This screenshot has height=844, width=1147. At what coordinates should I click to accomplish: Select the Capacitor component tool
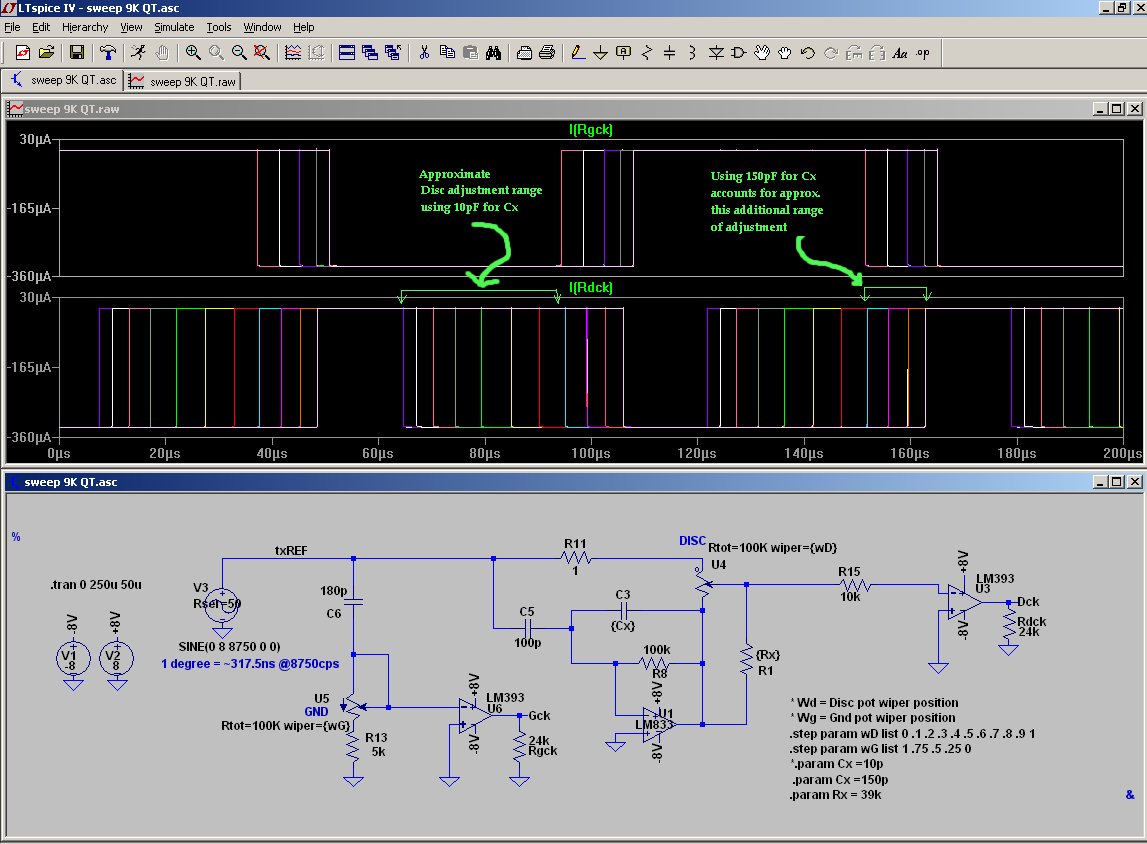click(x=670, y=53)
